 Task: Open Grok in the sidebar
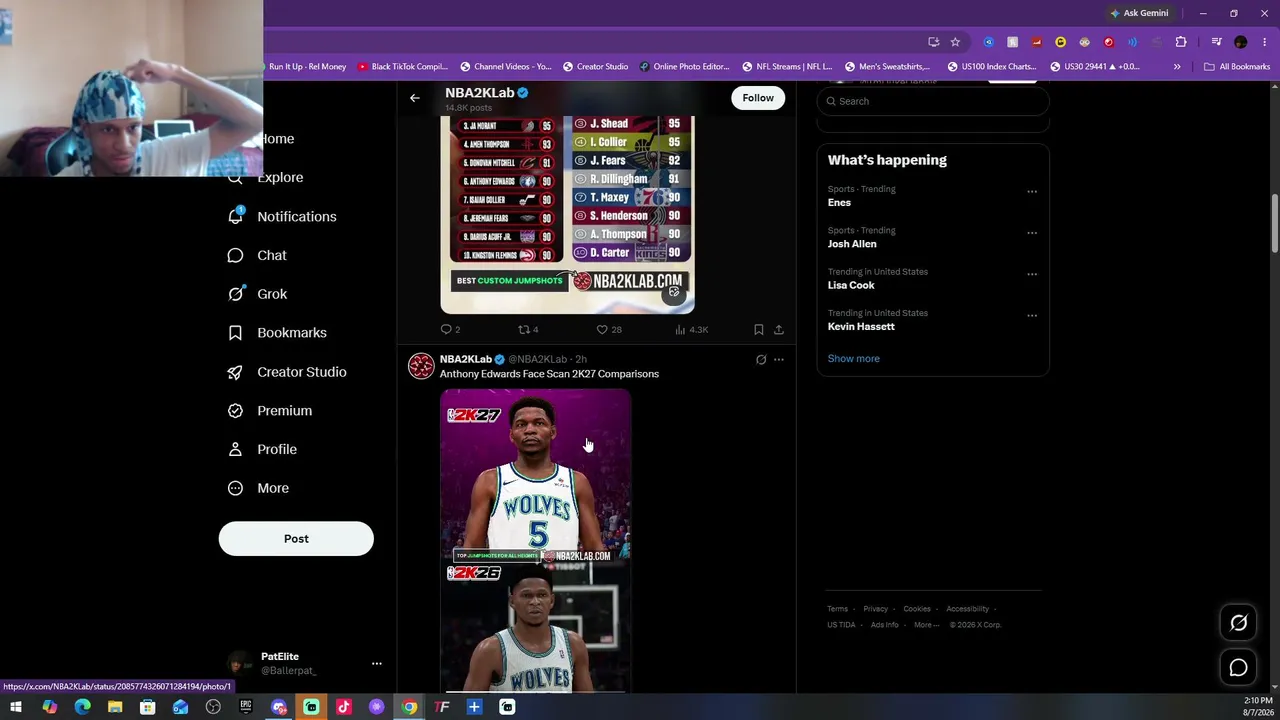pos(257,294)
